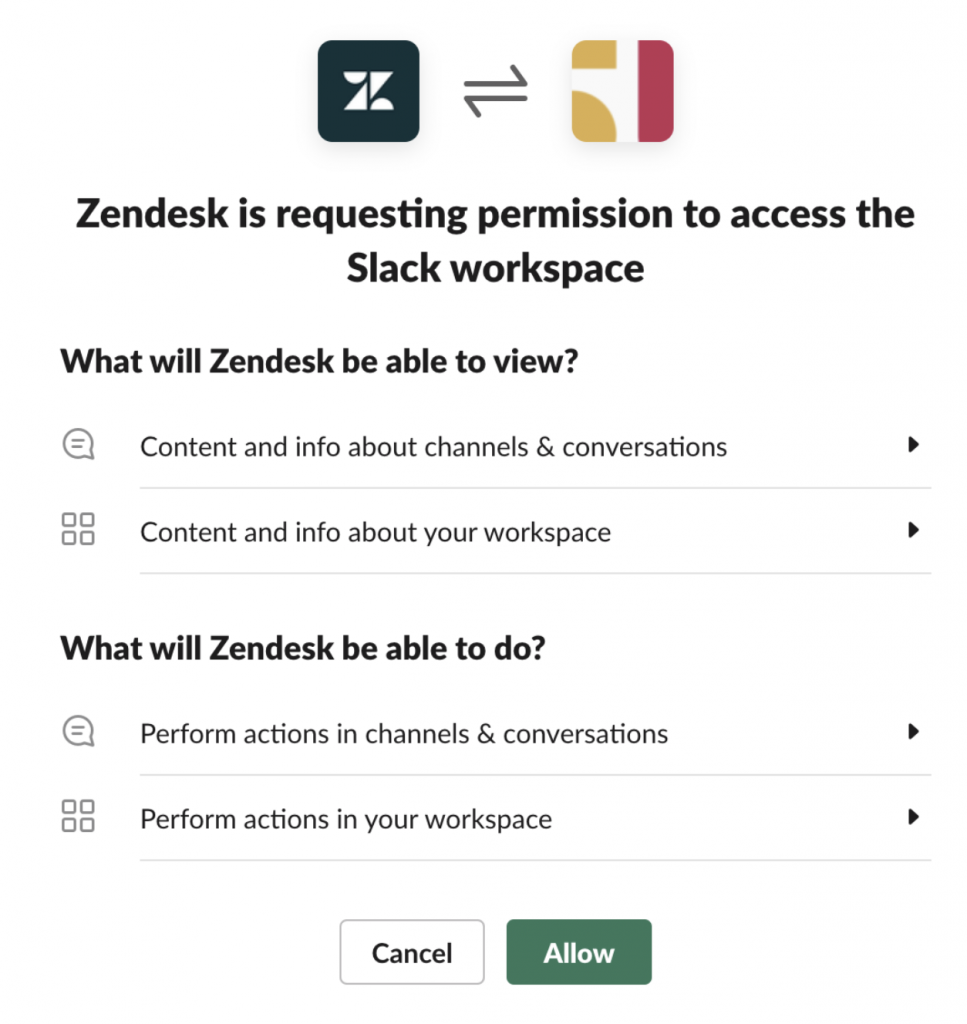Click the bidirectional arrows between the app icons
This screenshot has width=967, height=1024.
click(x=496, y=90)
